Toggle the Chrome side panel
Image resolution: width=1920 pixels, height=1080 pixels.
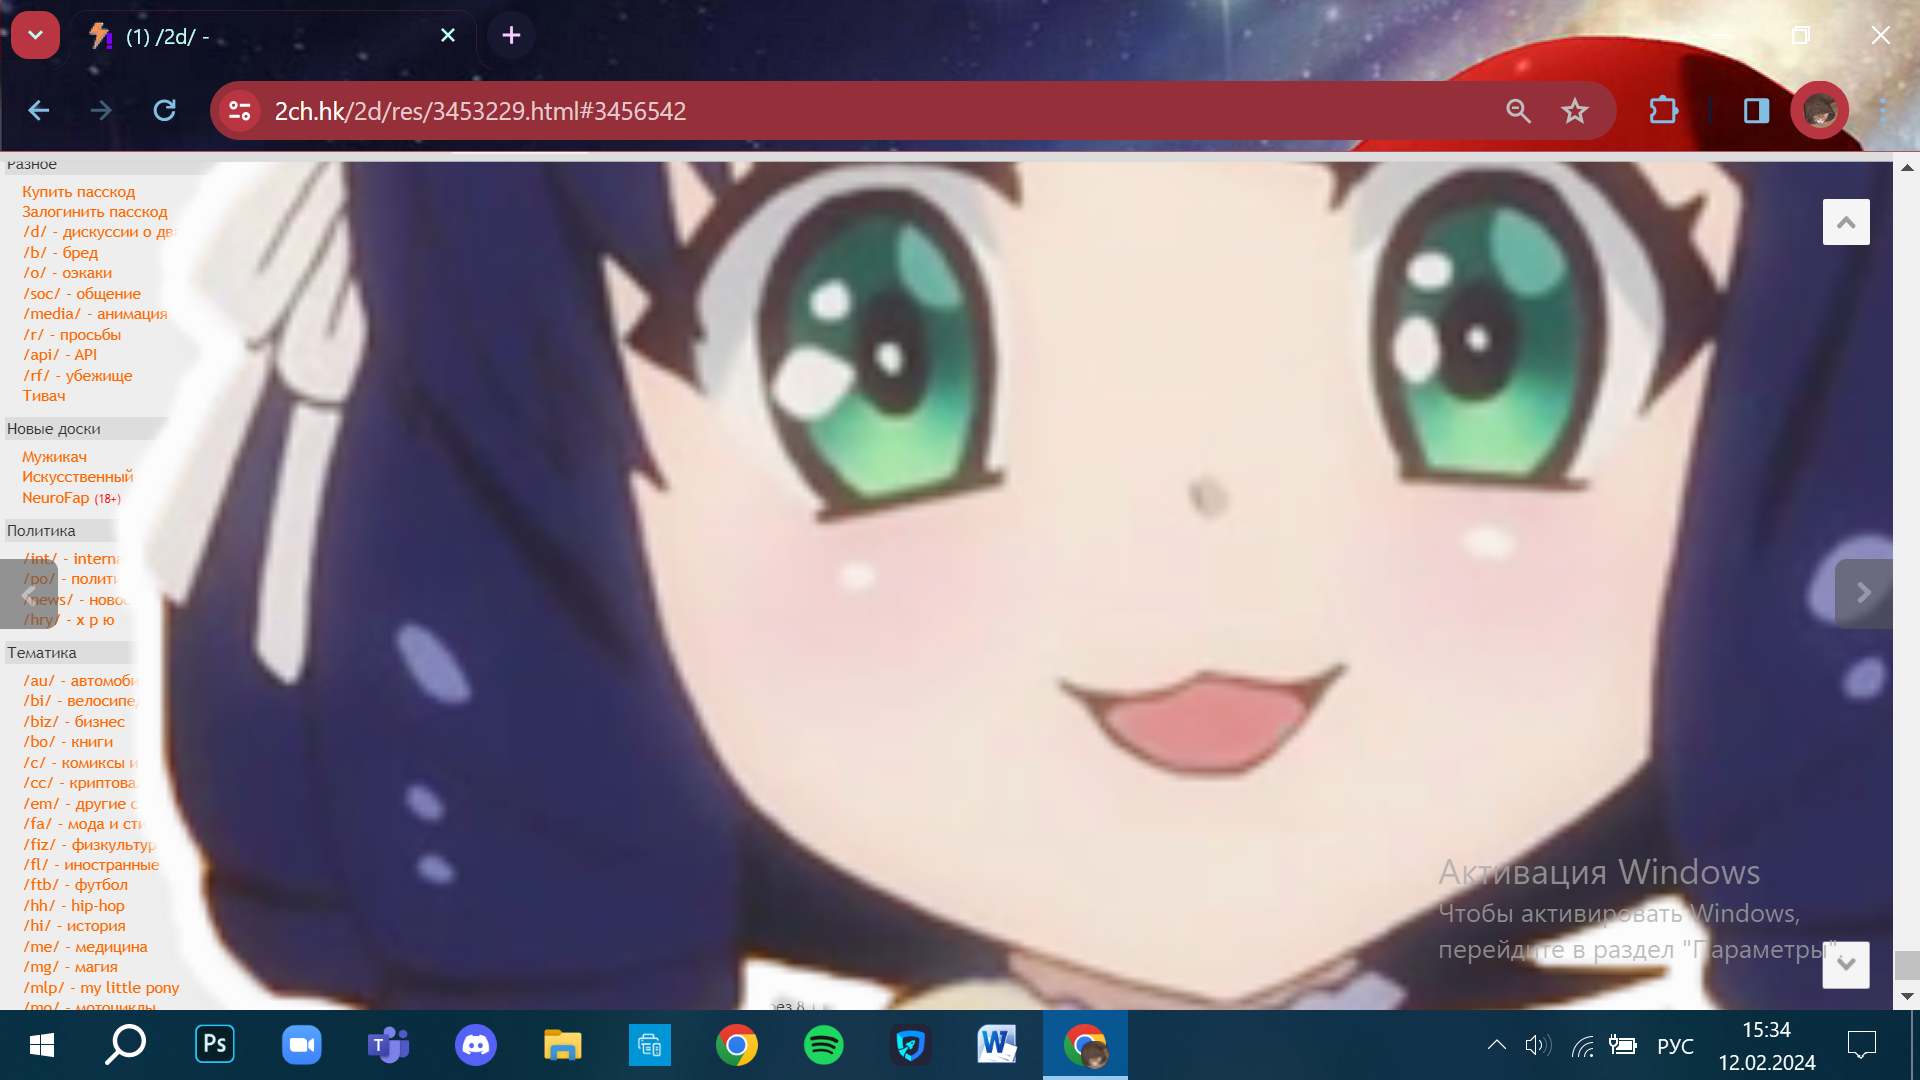(x=1756, y=110)
